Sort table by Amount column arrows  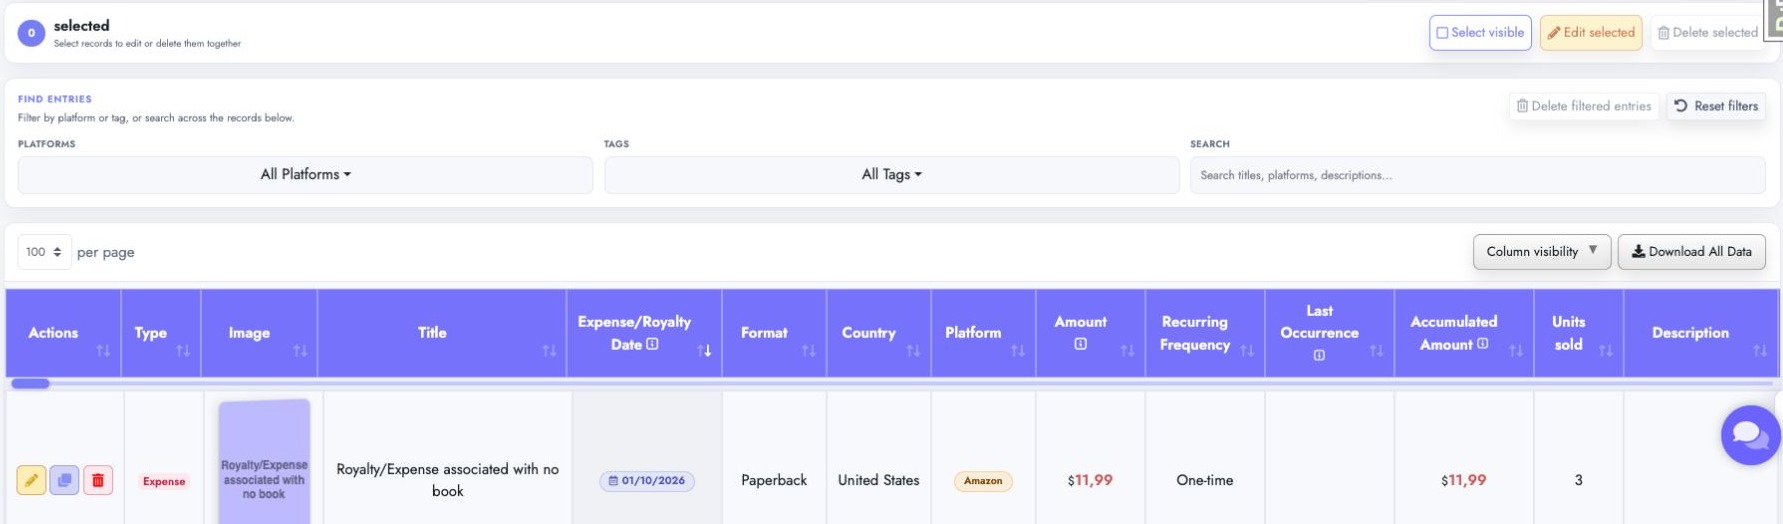(1127, 351)
